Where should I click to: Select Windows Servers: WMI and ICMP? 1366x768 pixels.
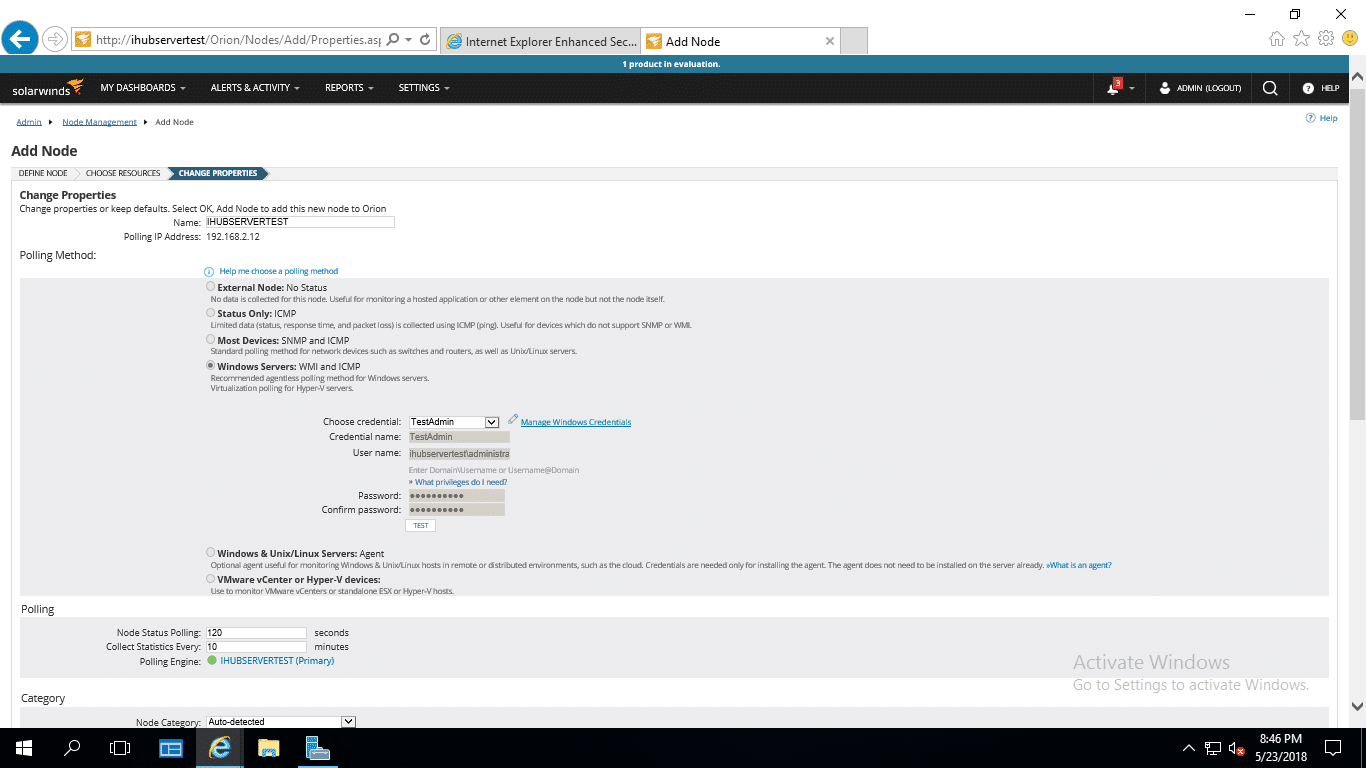(x=210, y=366)
